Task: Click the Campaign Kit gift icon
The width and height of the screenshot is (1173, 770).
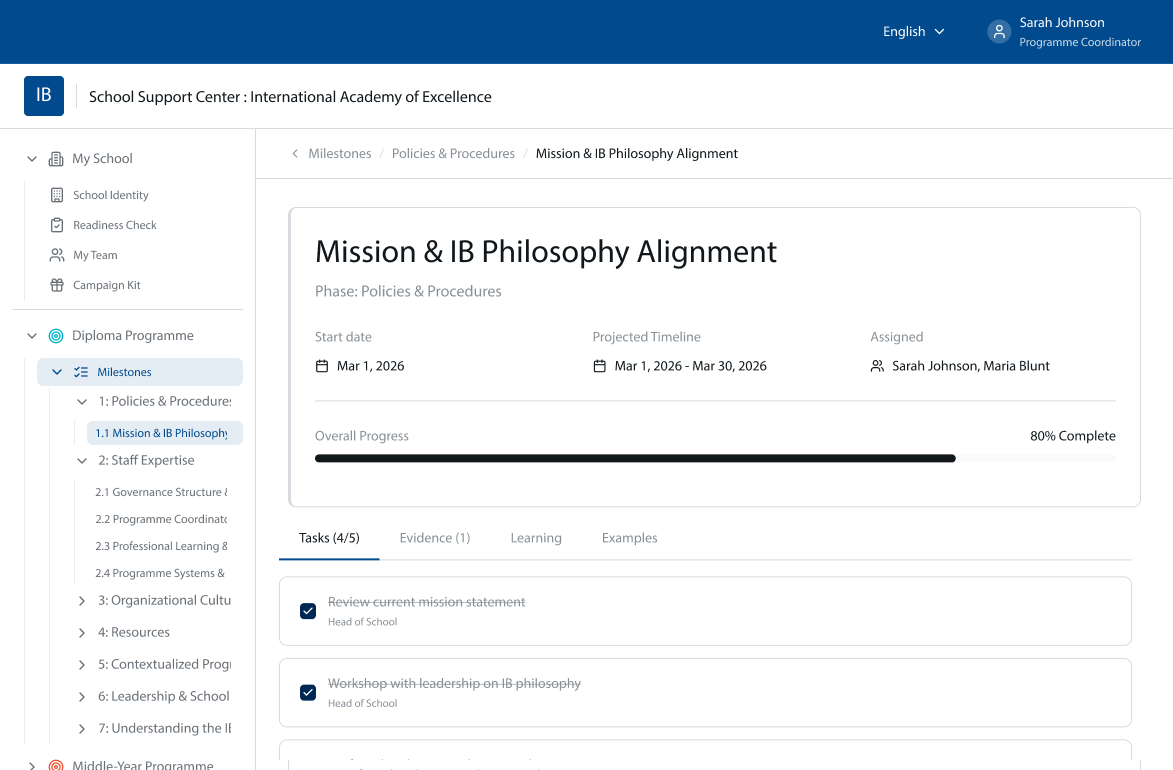Action: pos(57,285)
